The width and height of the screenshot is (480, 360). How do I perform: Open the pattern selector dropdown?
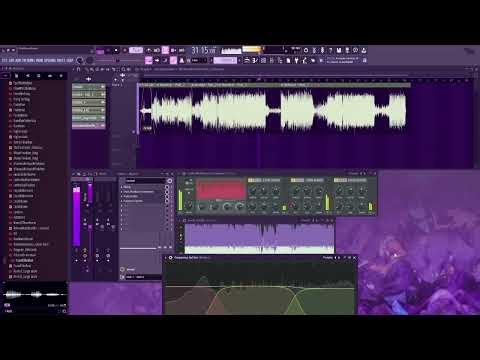[x=225, y=60]
